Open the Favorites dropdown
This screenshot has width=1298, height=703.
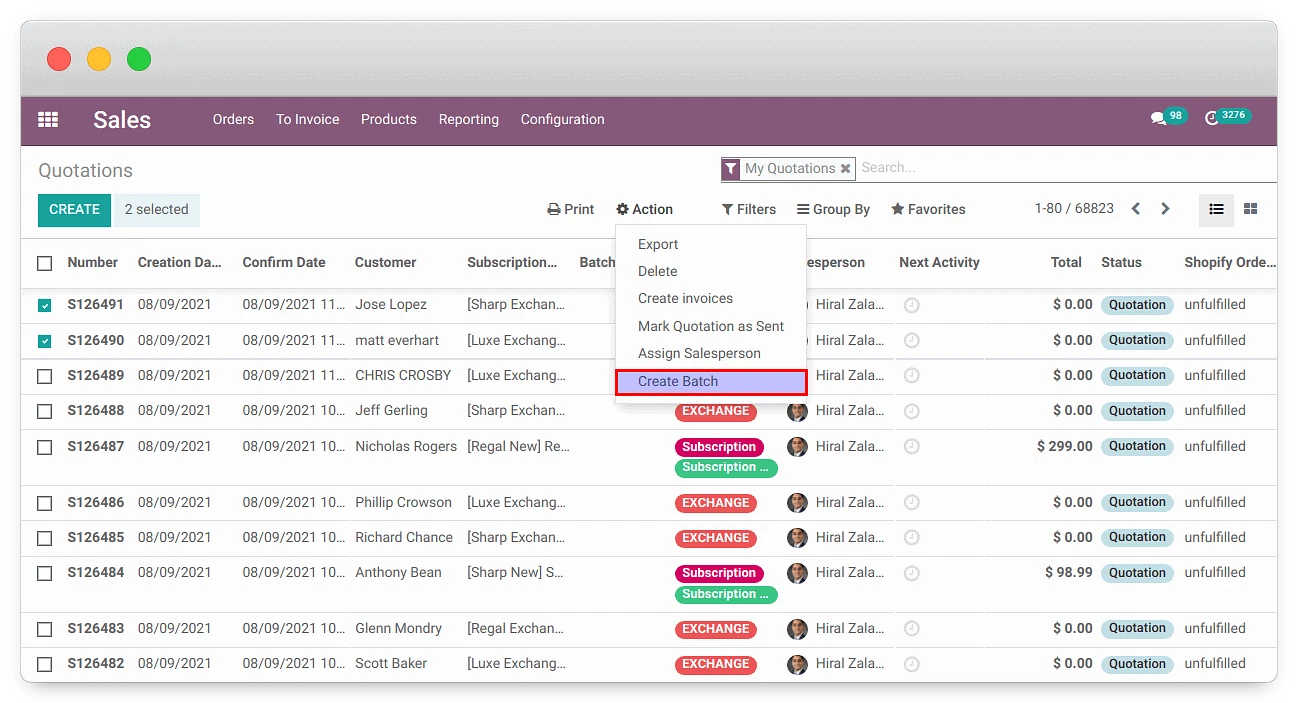(x=928, y=209)
